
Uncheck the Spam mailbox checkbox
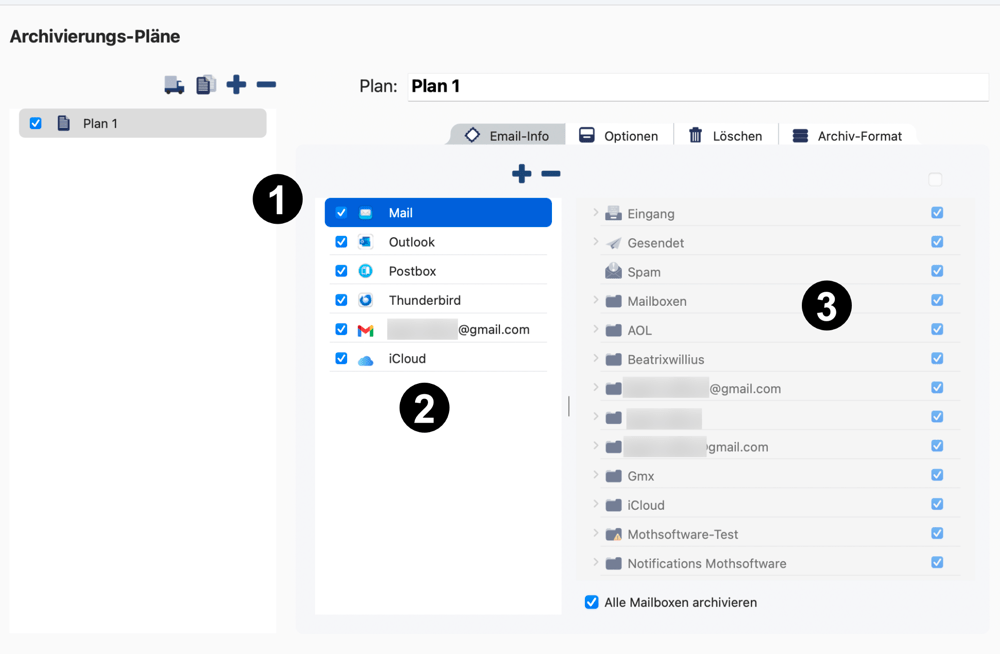point(937,271)
